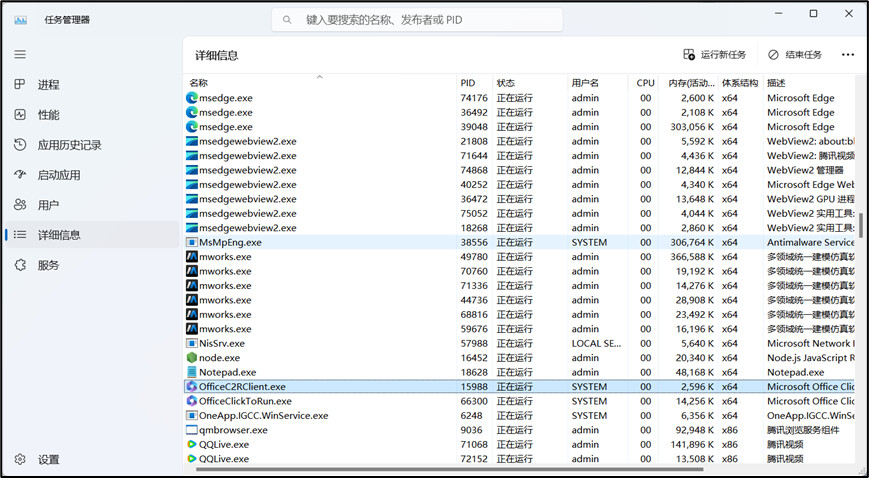Open the three-dot more options menu
869x478 pixels.
847,54
